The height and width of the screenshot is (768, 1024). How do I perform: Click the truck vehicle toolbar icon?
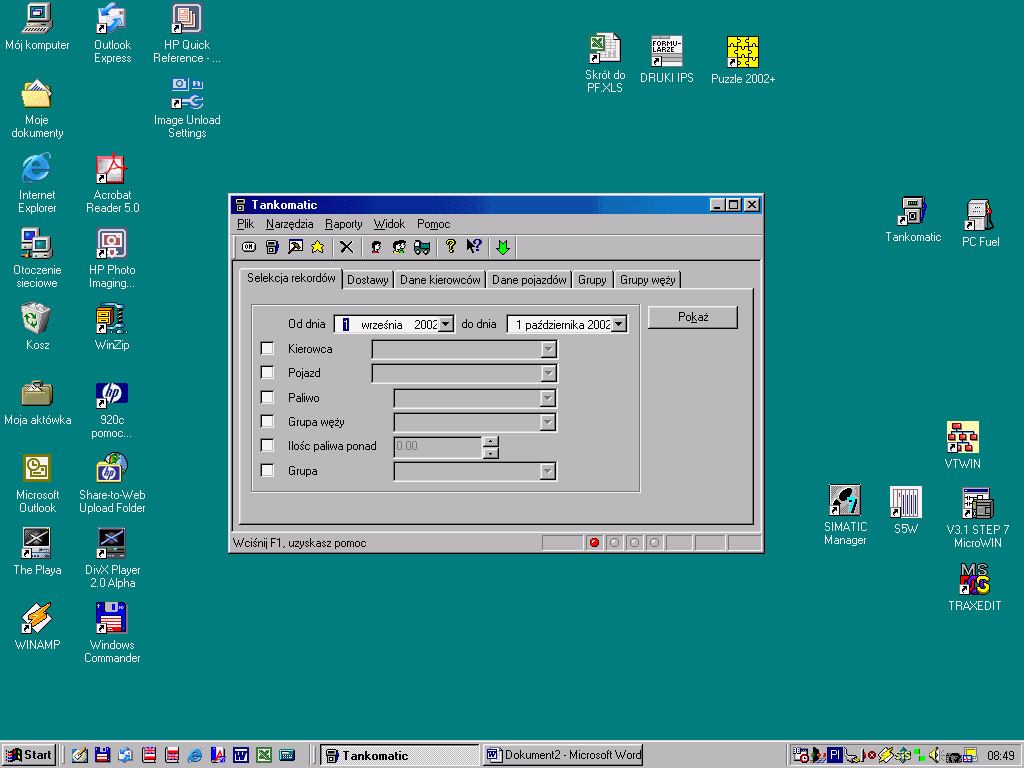[x=422, y=247]
